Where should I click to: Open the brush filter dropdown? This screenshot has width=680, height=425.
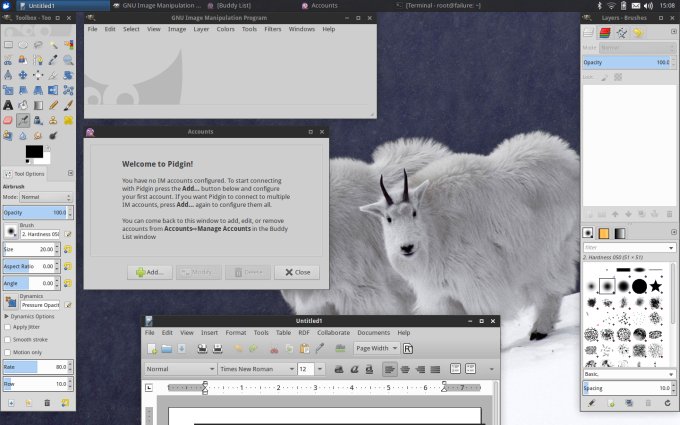(671, 248)
